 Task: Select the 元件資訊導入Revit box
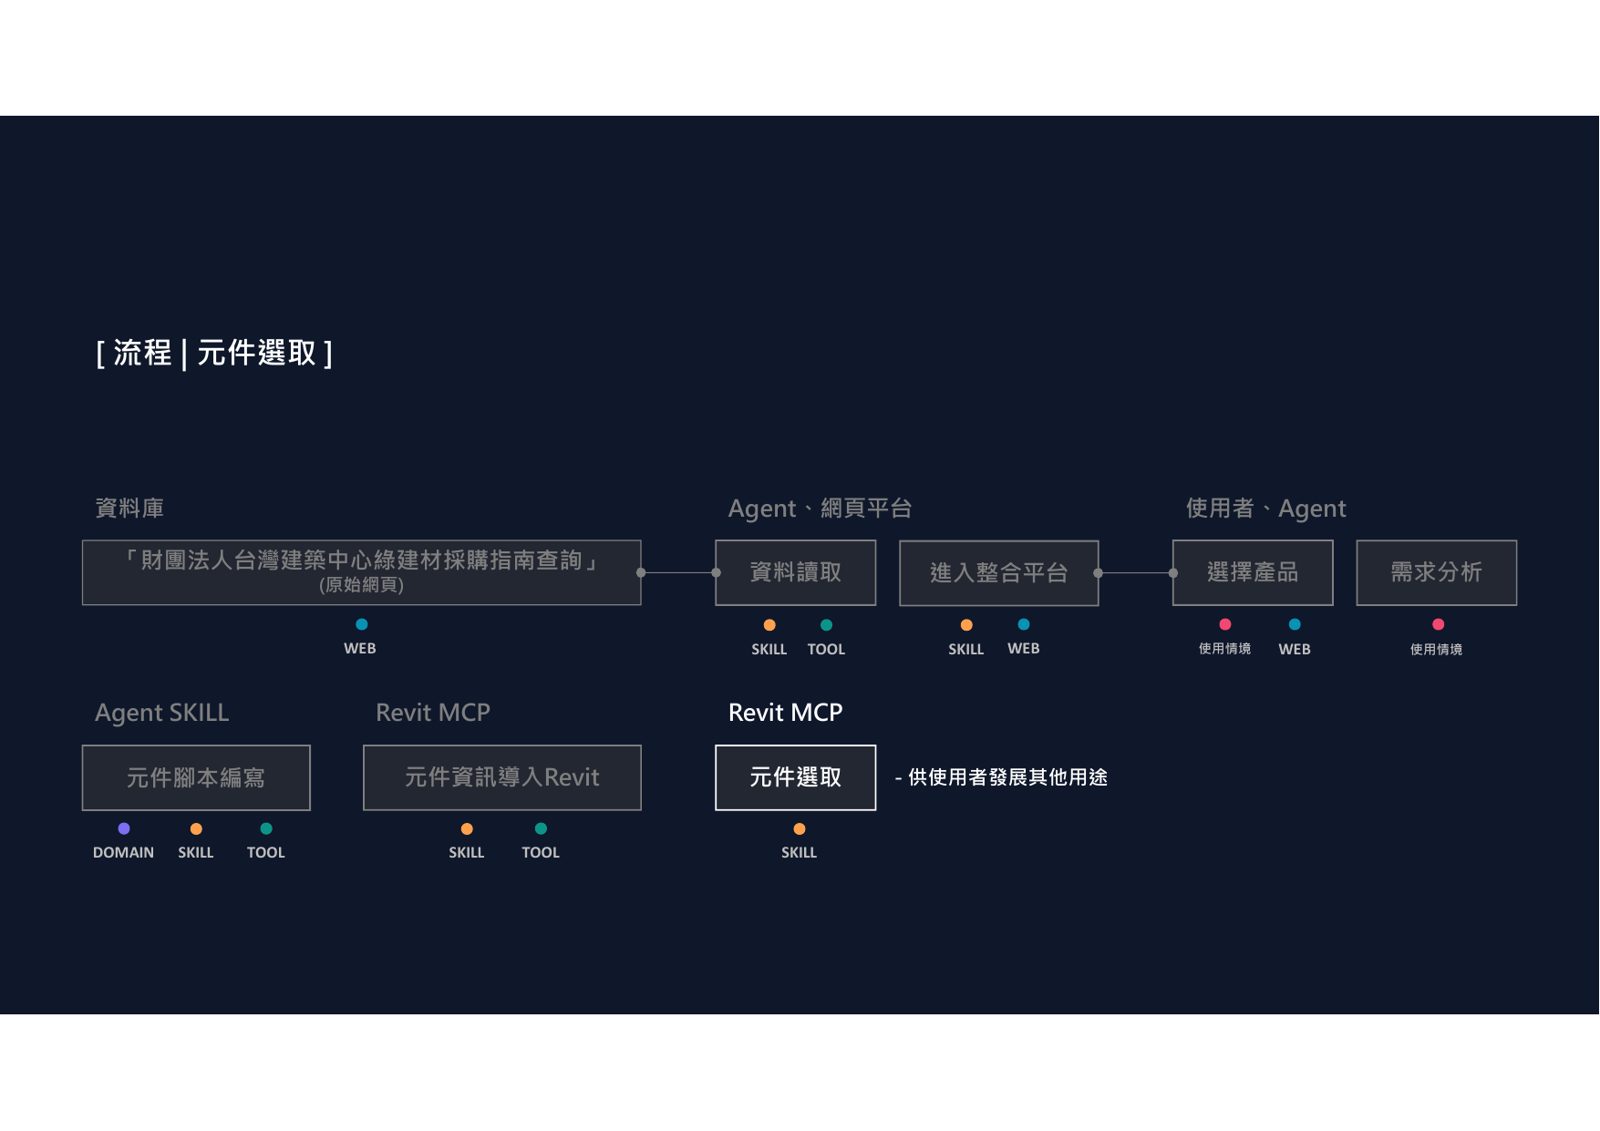pos(502,777)
